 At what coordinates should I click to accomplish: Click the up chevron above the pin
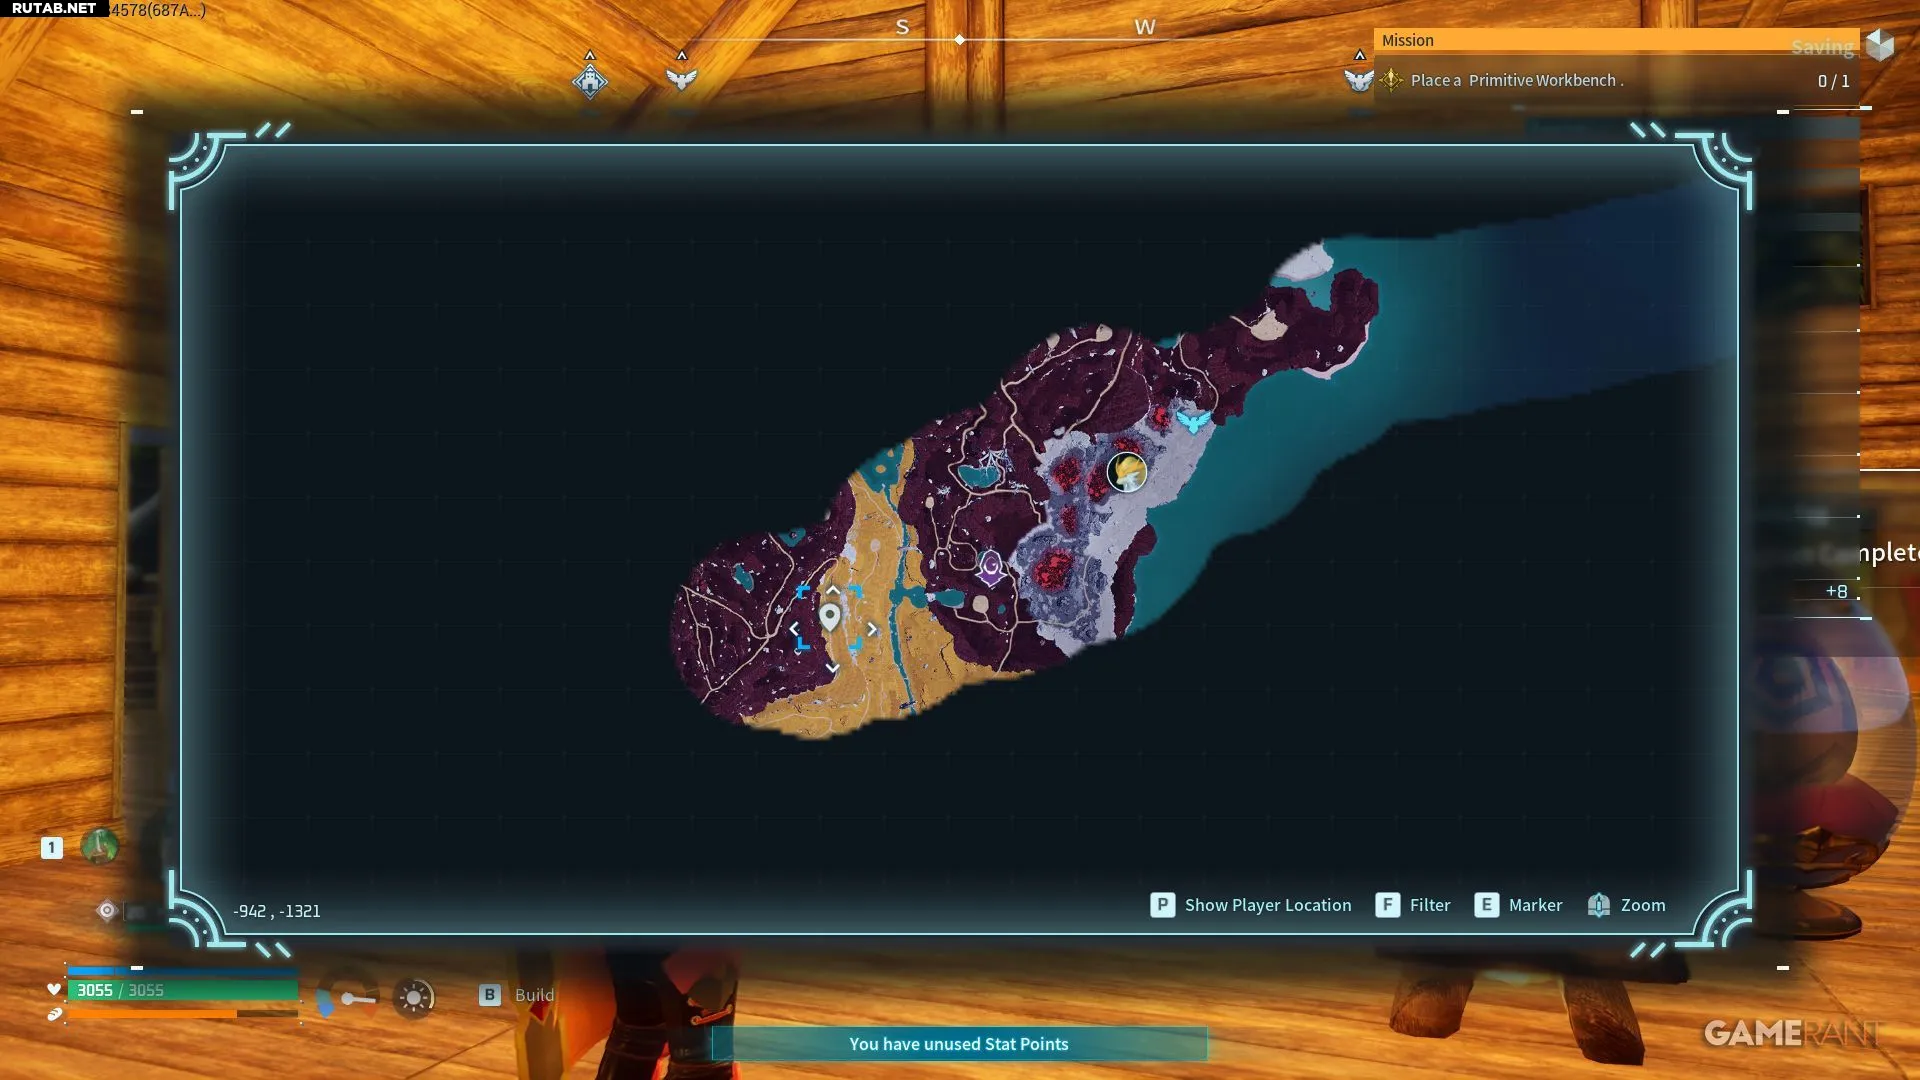coord(833,589)
